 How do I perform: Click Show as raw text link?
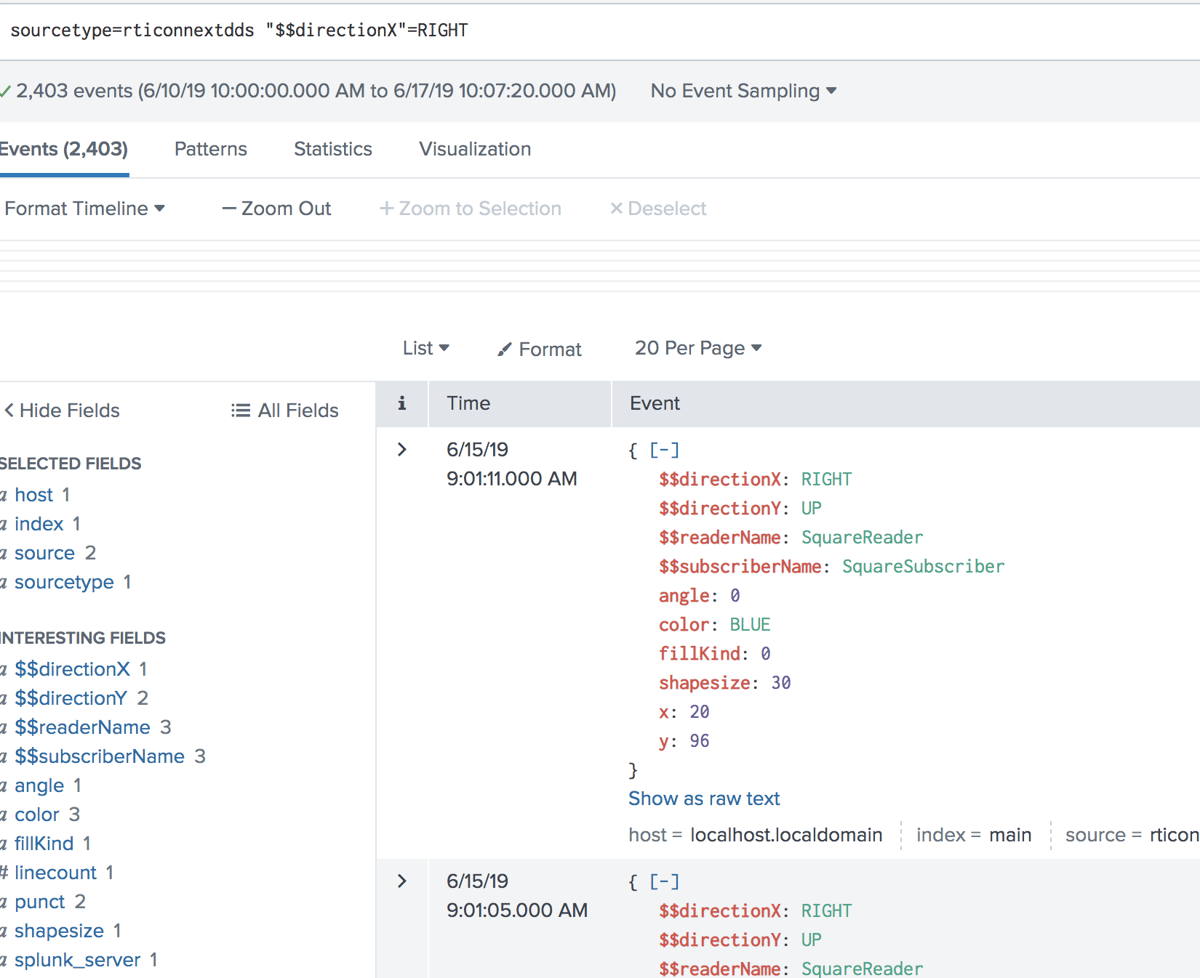pyautogui.click(x=704, y=799)
